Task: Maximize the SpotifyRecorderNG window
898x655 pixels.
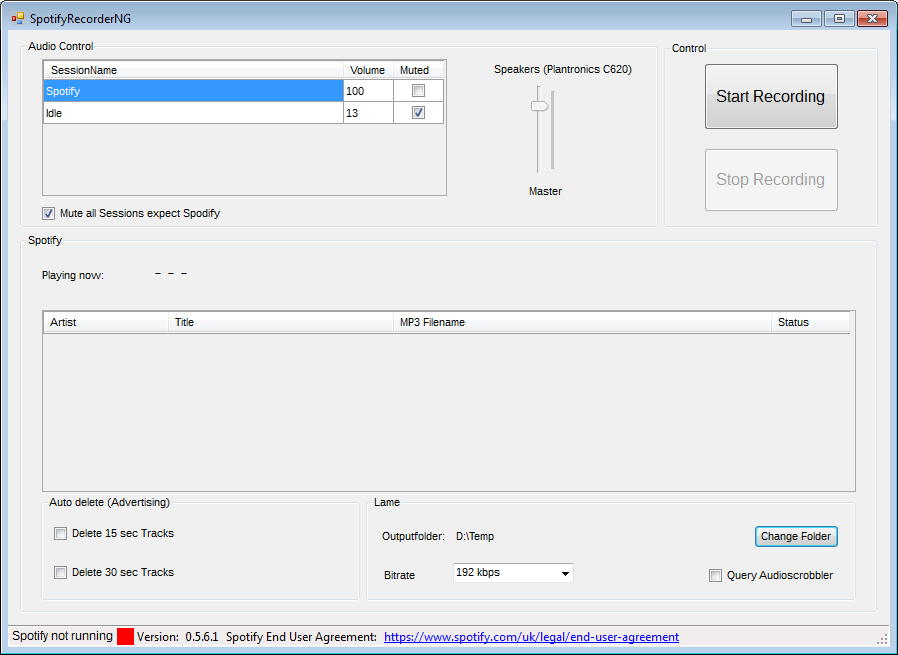Action: coord(839,19)
